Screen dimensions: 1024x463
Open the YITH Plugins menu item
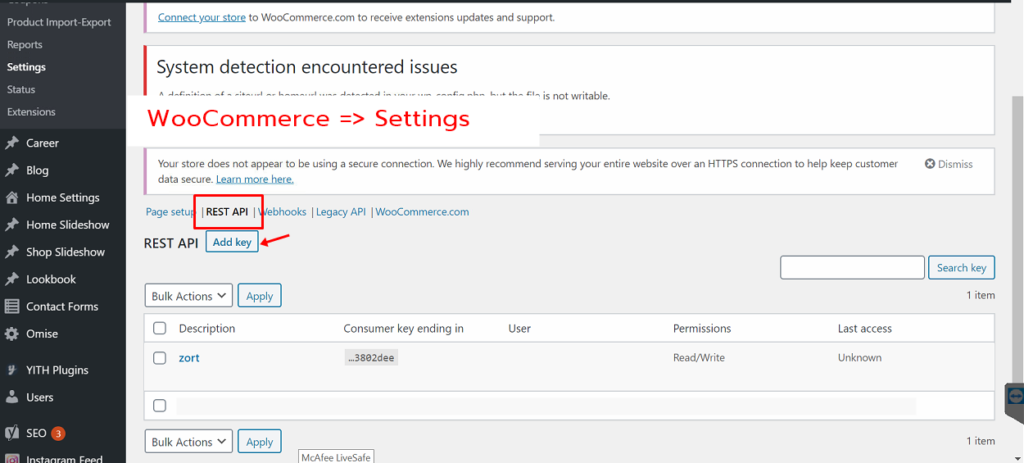click(57, 370)
